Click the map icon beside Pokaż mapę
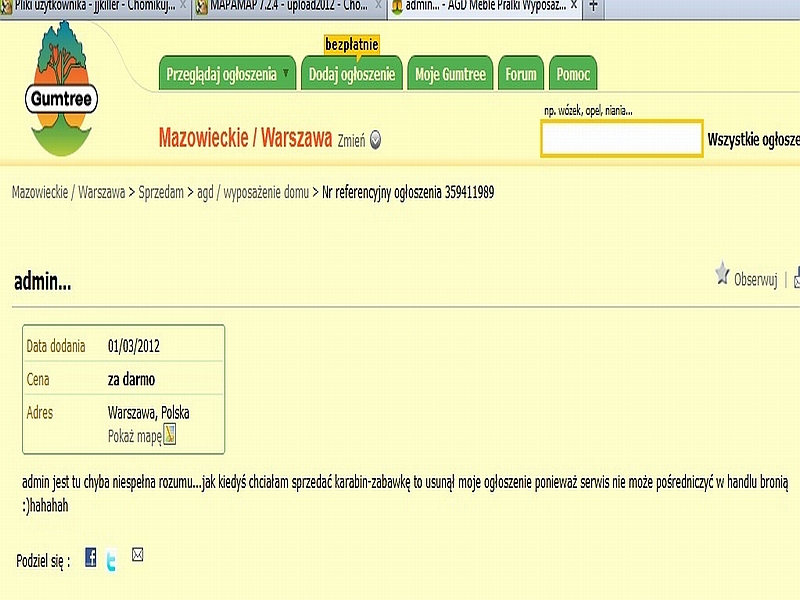Viewport: 800px width, 600px height. (170, 435)
